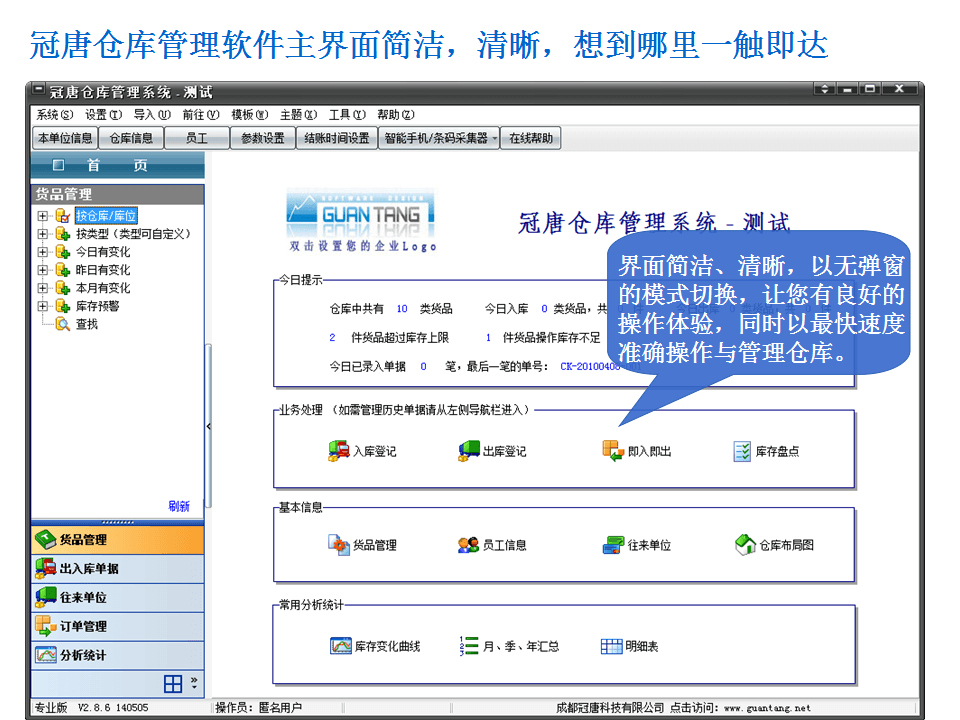Screen dimensions: 960x720
Task: Open the 系统(S) menu
Action: click(54, 114)
